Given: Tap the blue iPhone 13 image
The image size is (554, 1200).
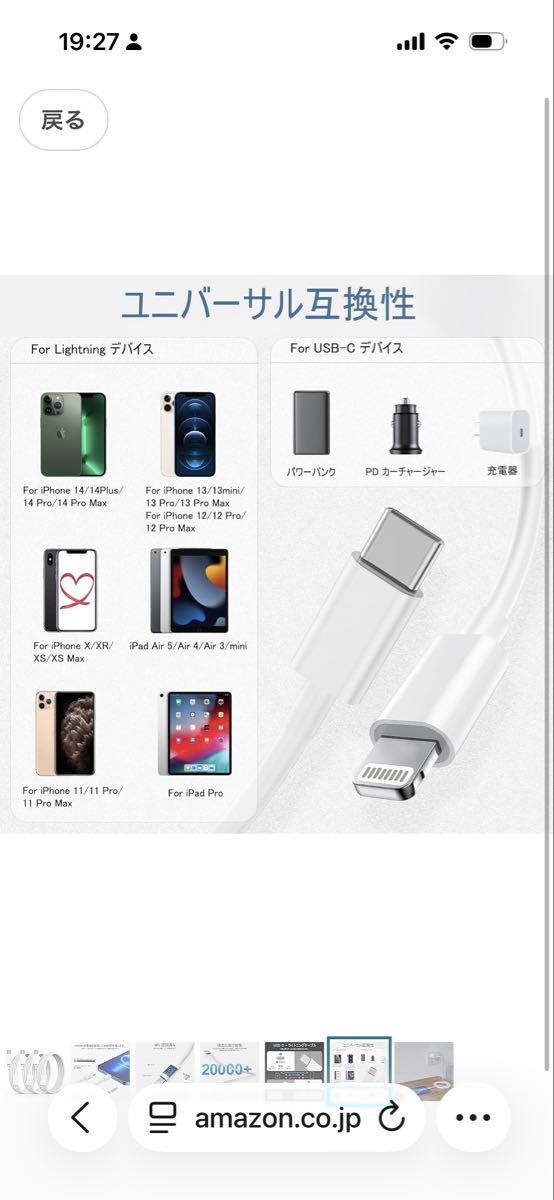Looking at the screenshot, I should tap(188, 434).
